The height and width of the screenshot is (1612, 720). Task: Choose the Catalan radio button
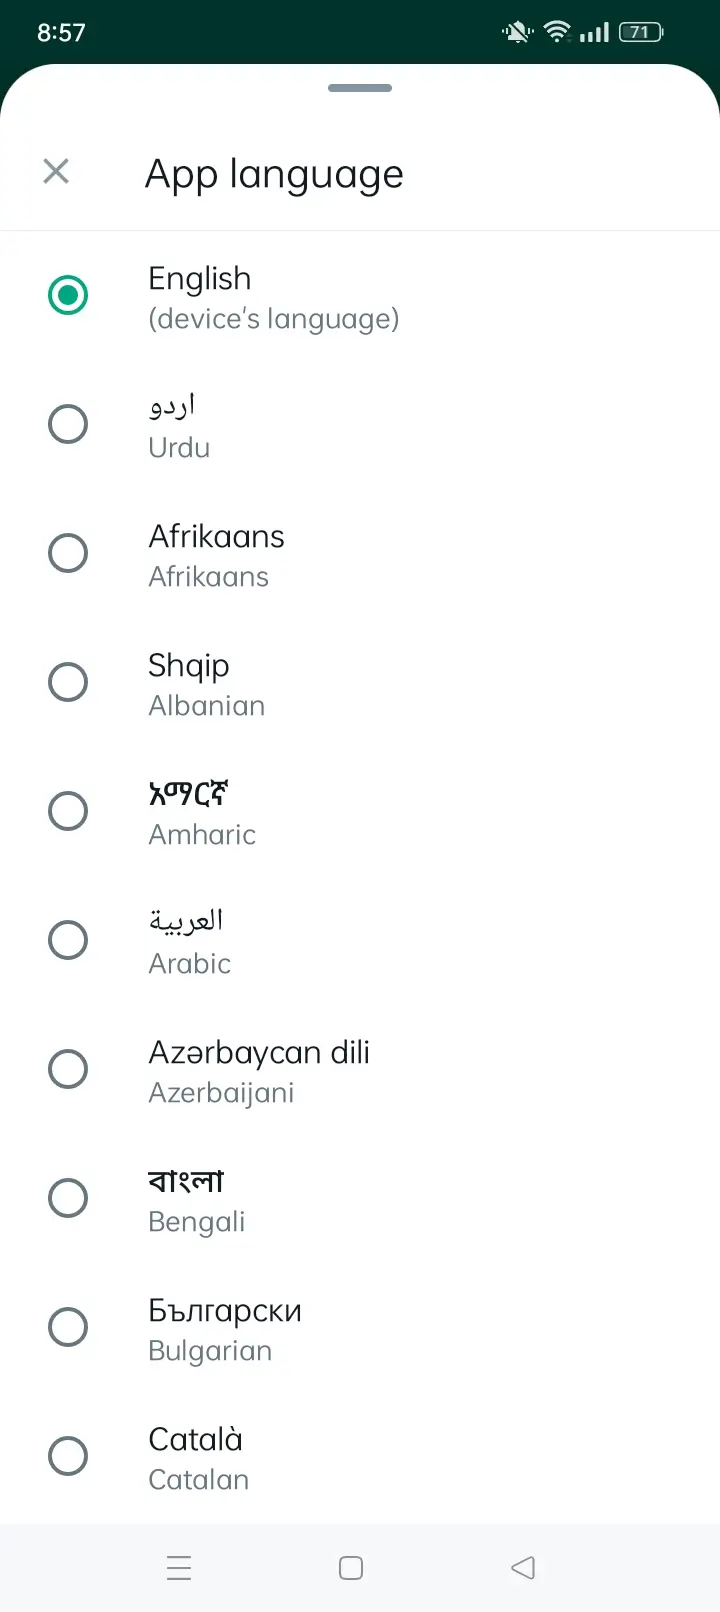pos(68,1456)
